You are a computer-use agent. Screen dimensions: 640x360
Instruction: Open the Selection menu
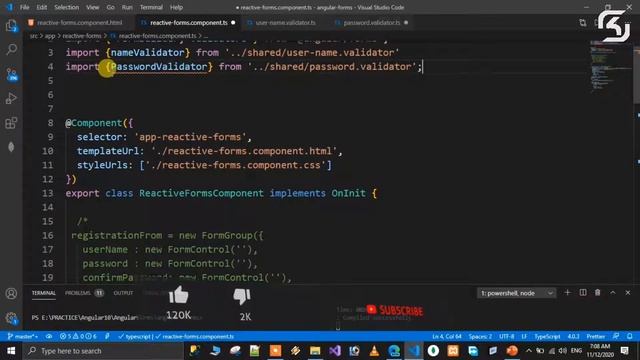pyautogui.click(x=67, y=7)
